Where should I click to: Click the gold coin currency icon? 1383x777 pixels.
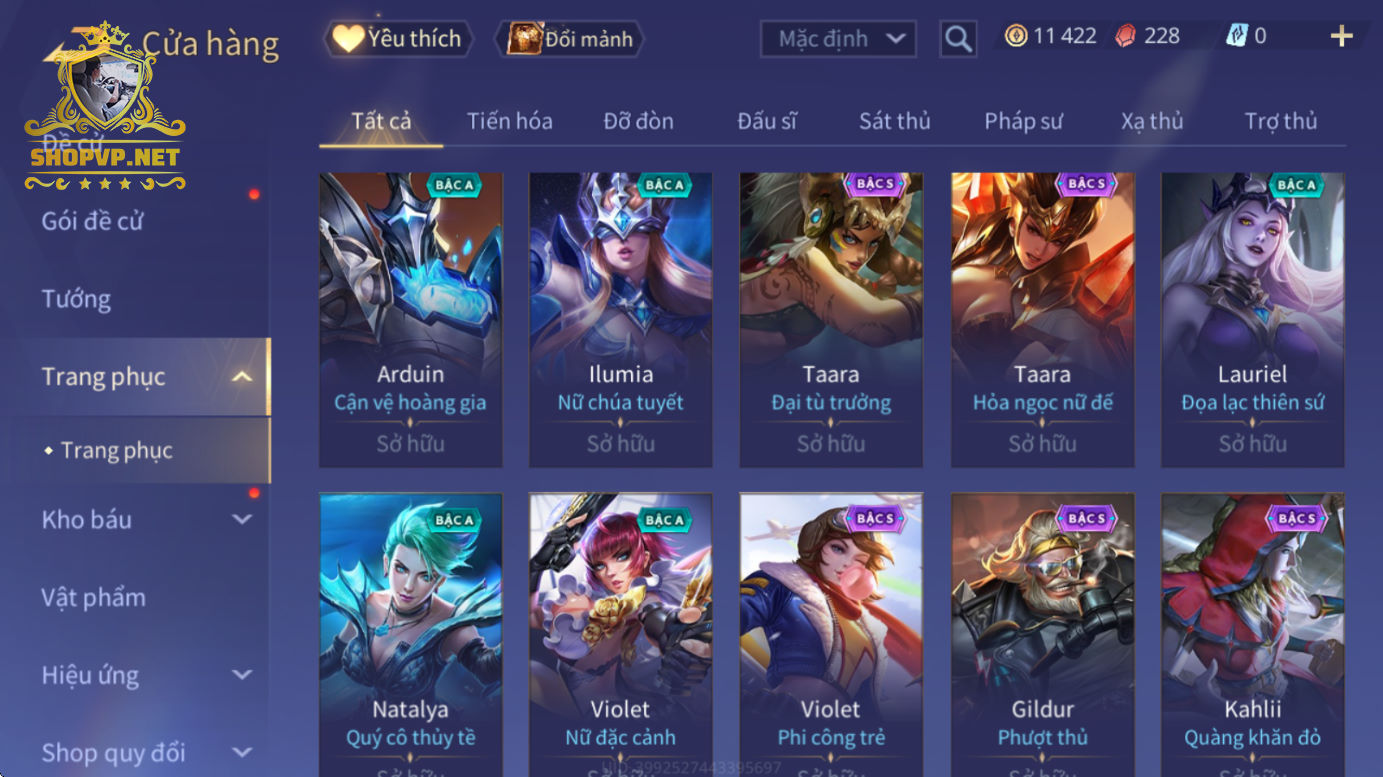(1016, 36)
